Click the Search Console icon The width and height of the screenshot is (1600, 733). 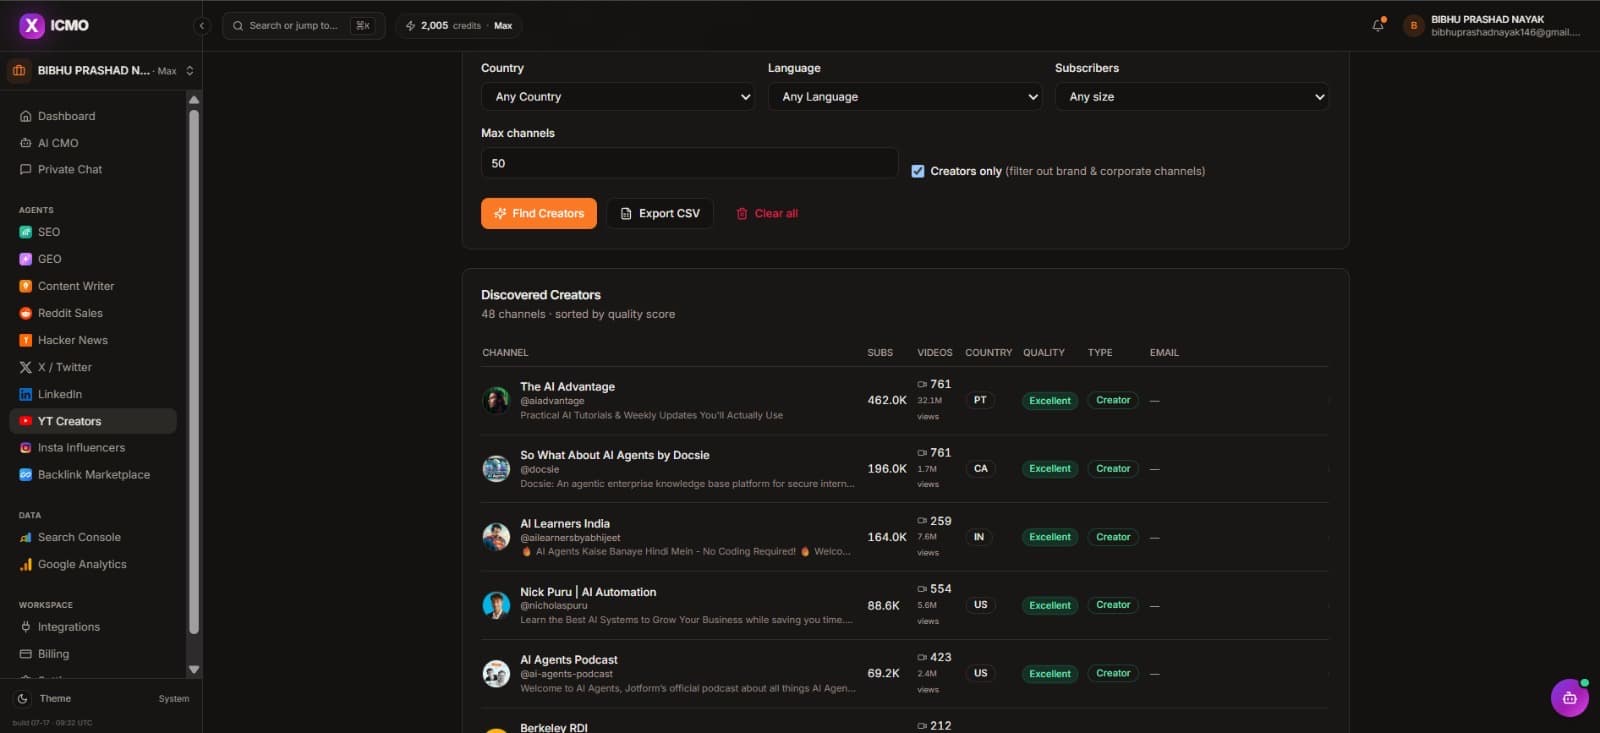point(26,537)
